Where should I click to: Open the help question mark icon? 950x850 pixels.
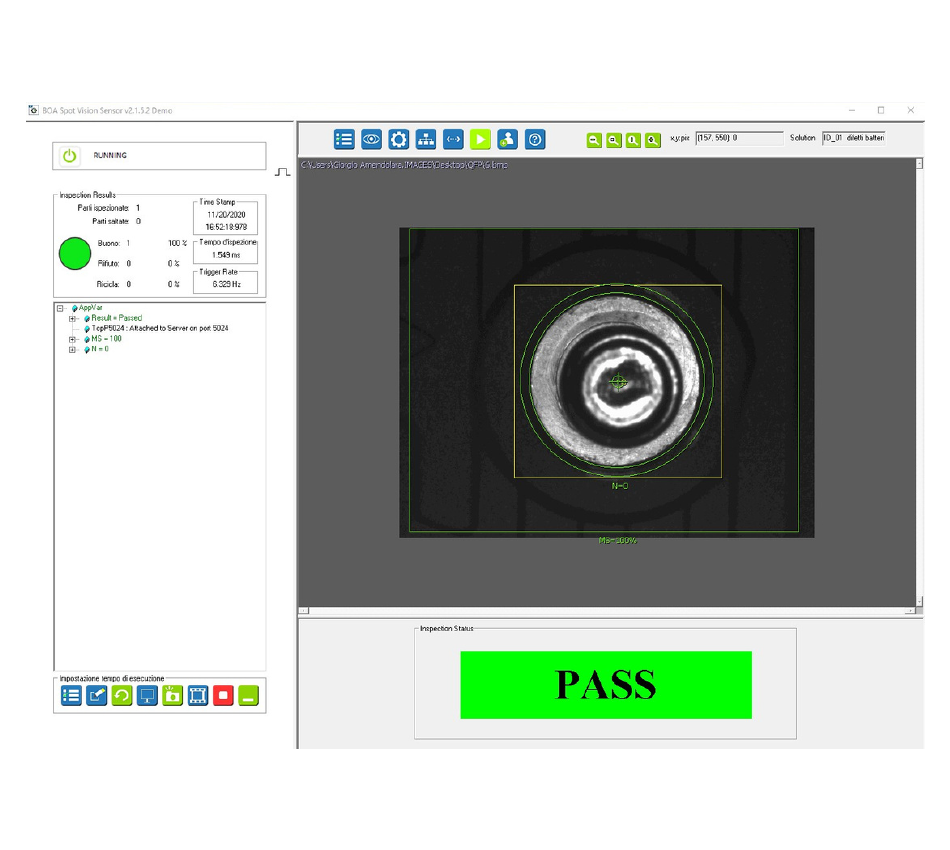[x=535, y=140]
